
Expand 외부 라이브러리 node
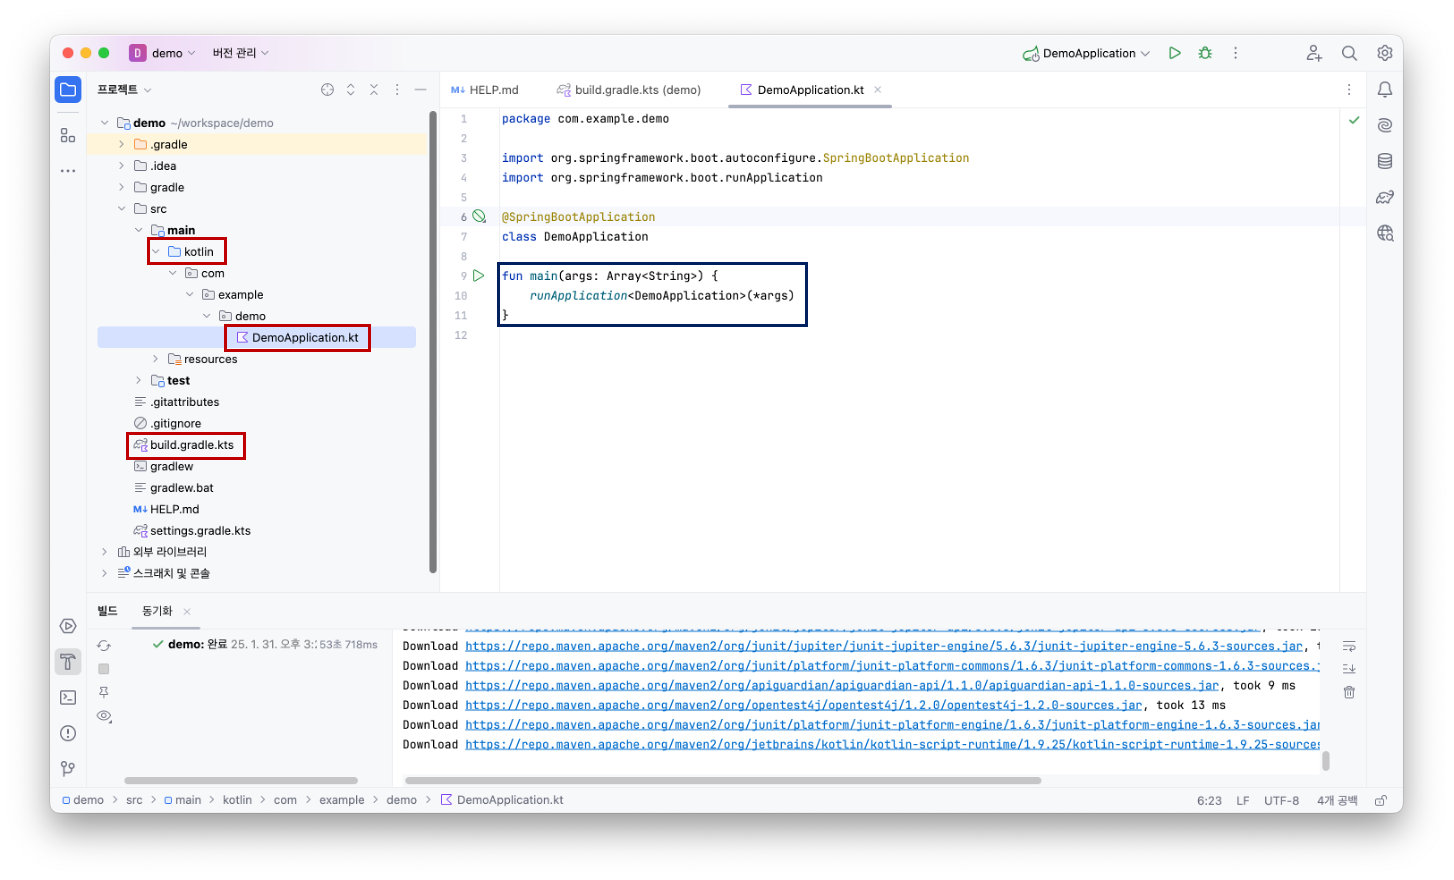pyautogui.click(x=104, y=552)
